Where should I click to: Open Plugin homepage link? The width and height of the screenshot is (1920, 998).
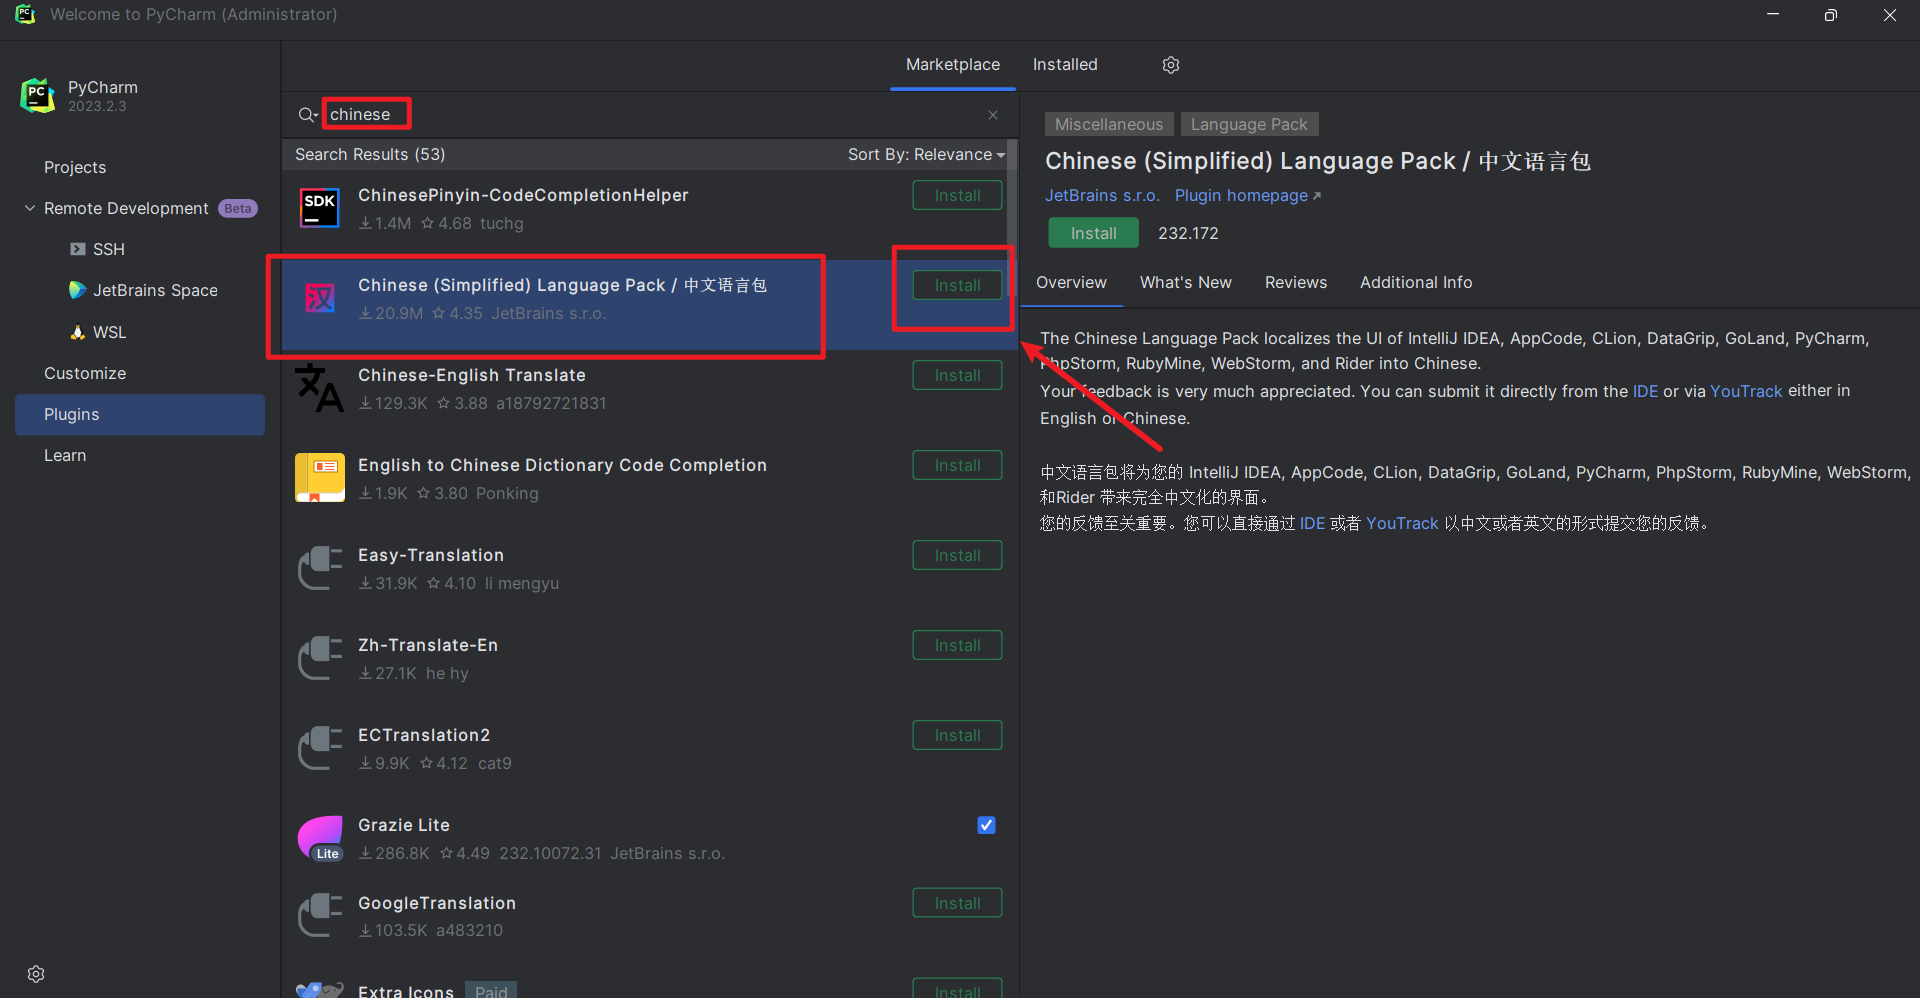pyautogui.click(x=1247, y=196)
